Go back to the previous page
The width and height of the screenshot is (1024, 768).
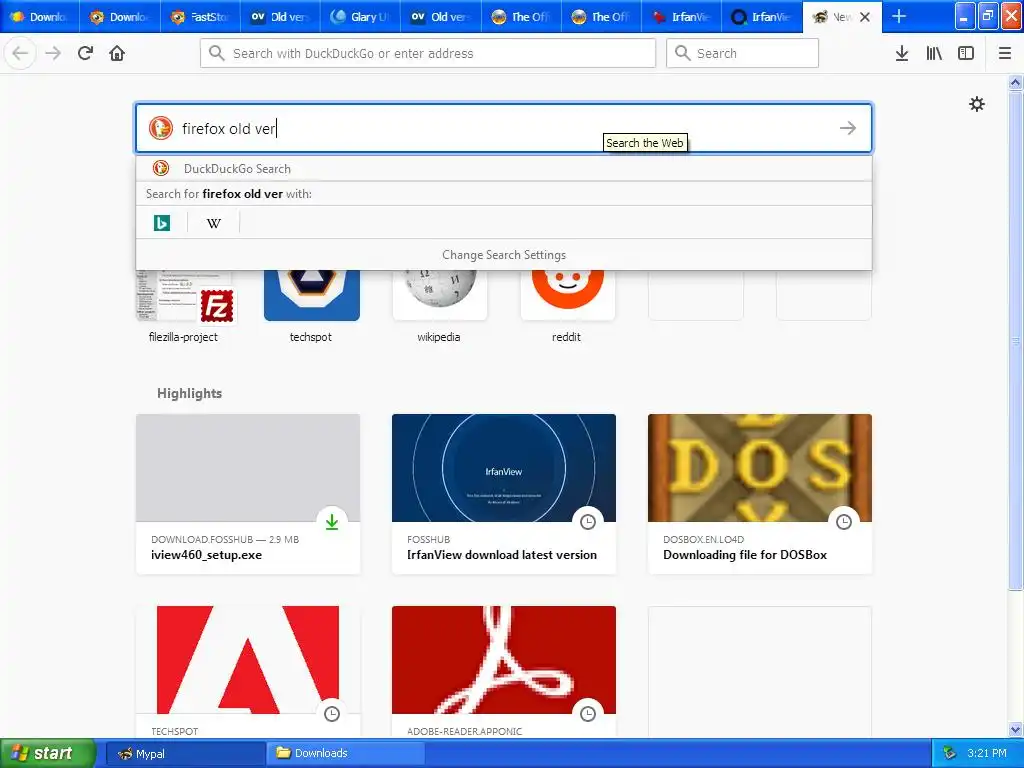[20, 53]
